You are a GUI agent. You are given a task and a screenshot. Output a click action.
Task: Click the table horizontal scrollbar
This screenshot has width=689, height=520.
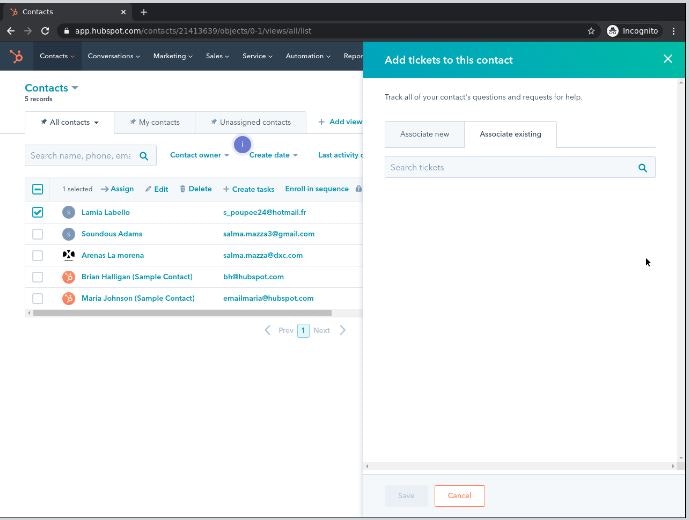pyautogui.click(x=182, y=313)
